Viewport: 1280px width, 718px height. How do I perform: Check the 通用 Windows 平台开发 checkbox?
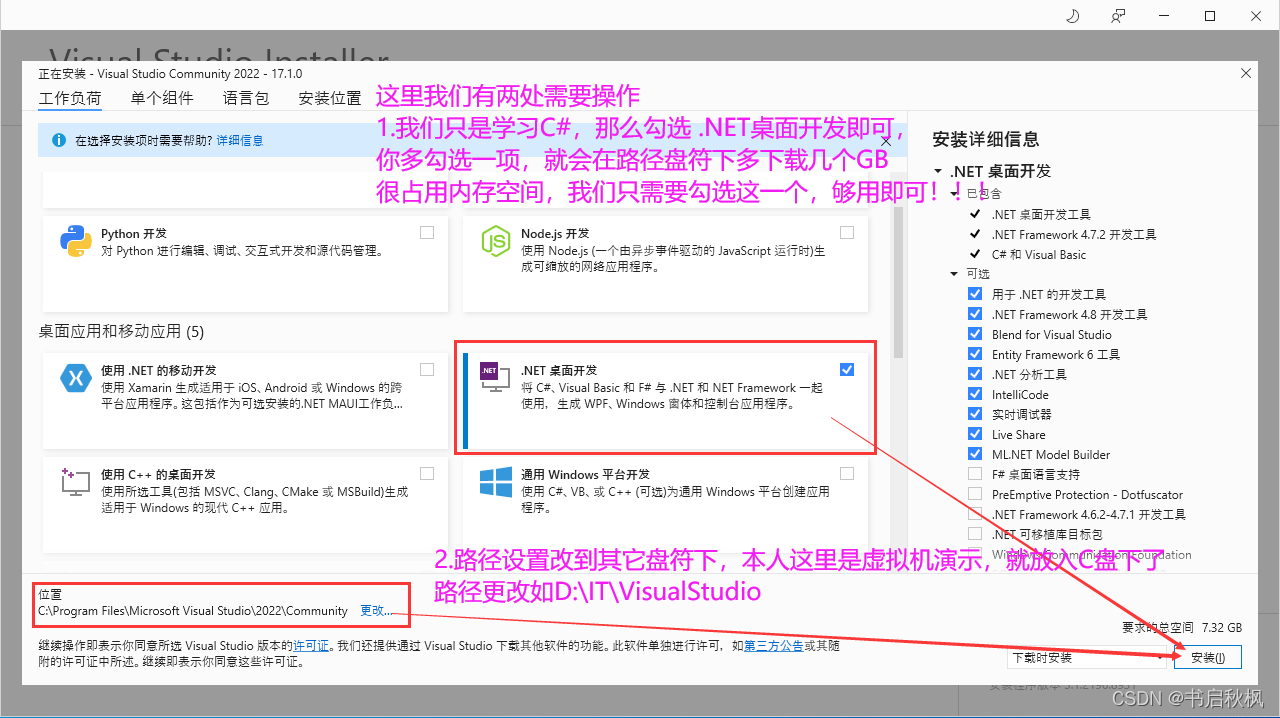point(847,473)
